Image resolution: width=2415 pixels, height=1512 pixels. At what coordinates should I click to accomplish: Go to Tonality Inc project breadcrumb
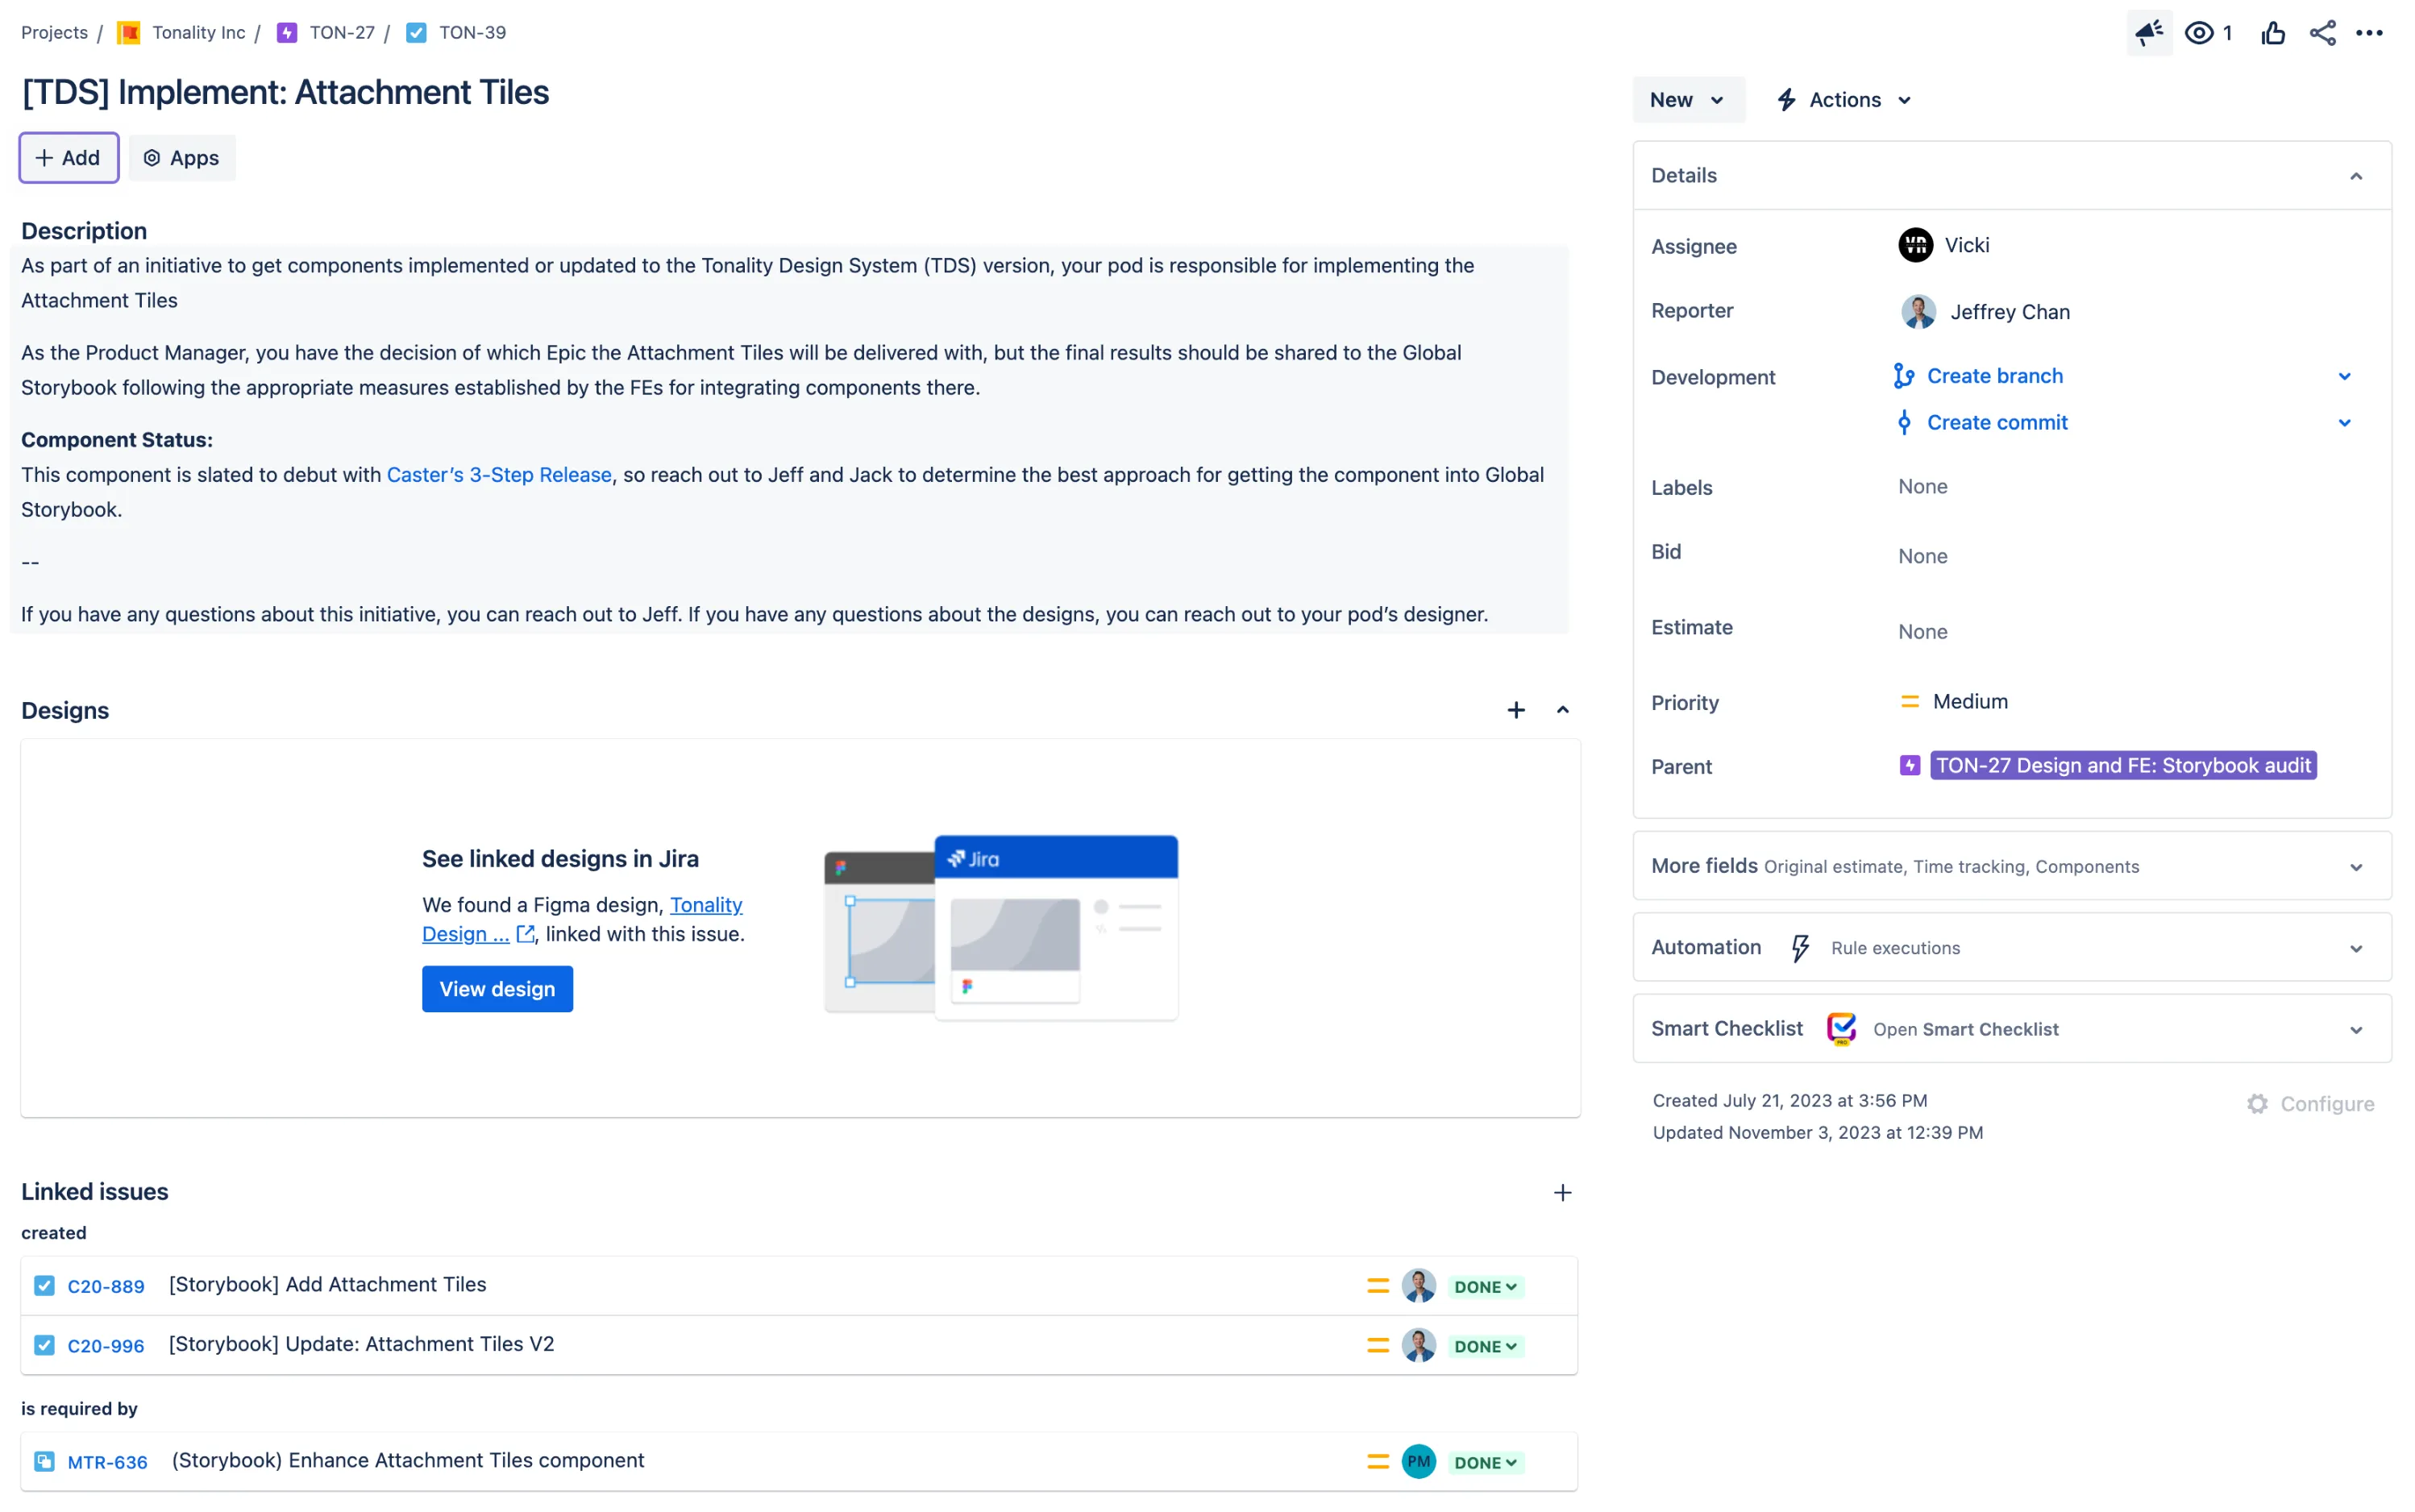[198, 33]
